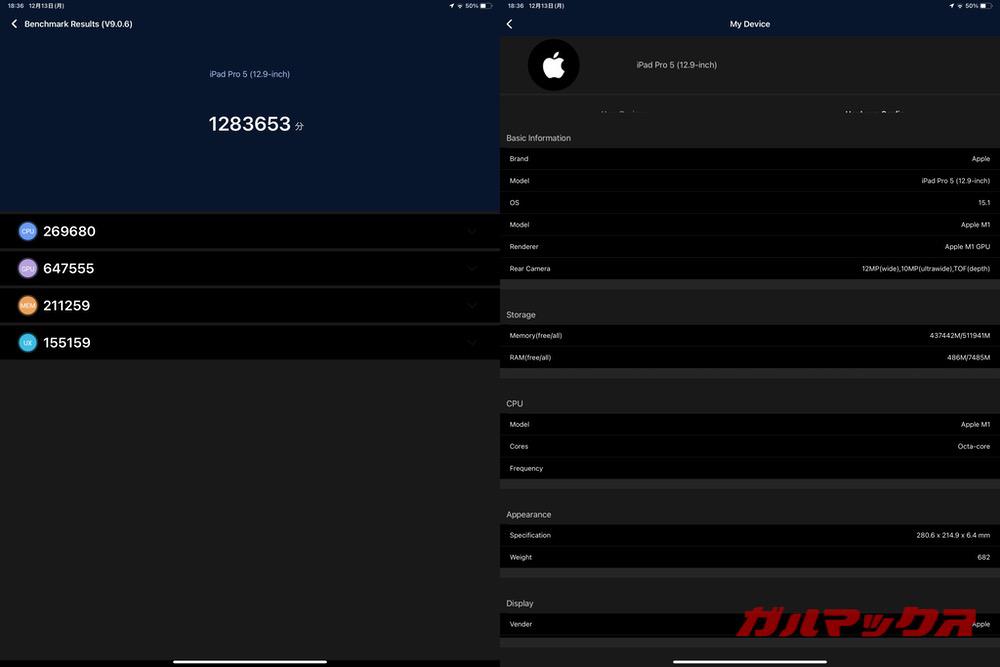
Task: Tap the total score 1283653
Action: pos(250,123)
